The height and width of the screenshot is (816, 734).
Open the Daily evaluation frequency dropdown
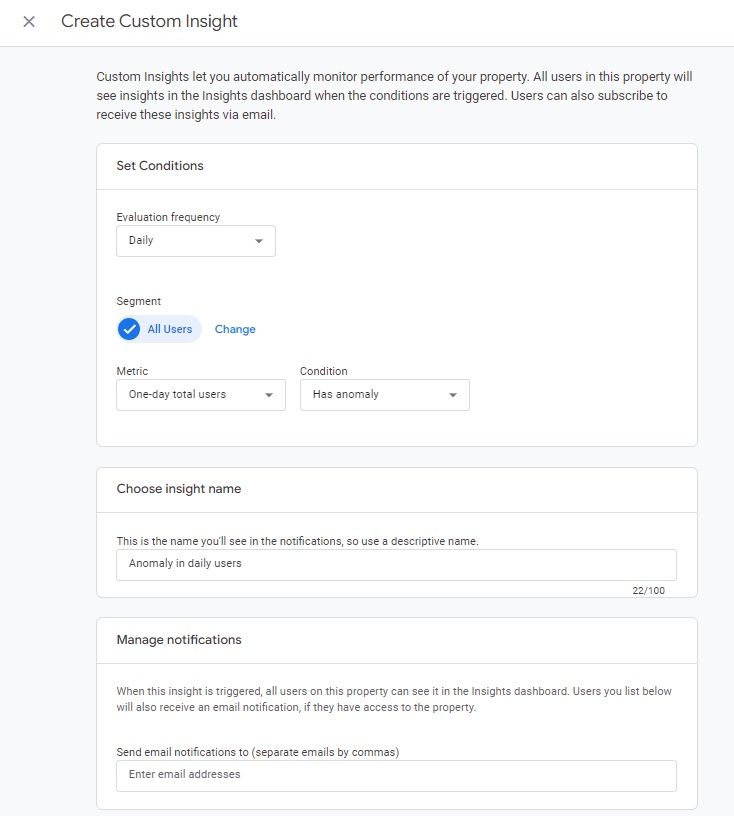[195, 241]
